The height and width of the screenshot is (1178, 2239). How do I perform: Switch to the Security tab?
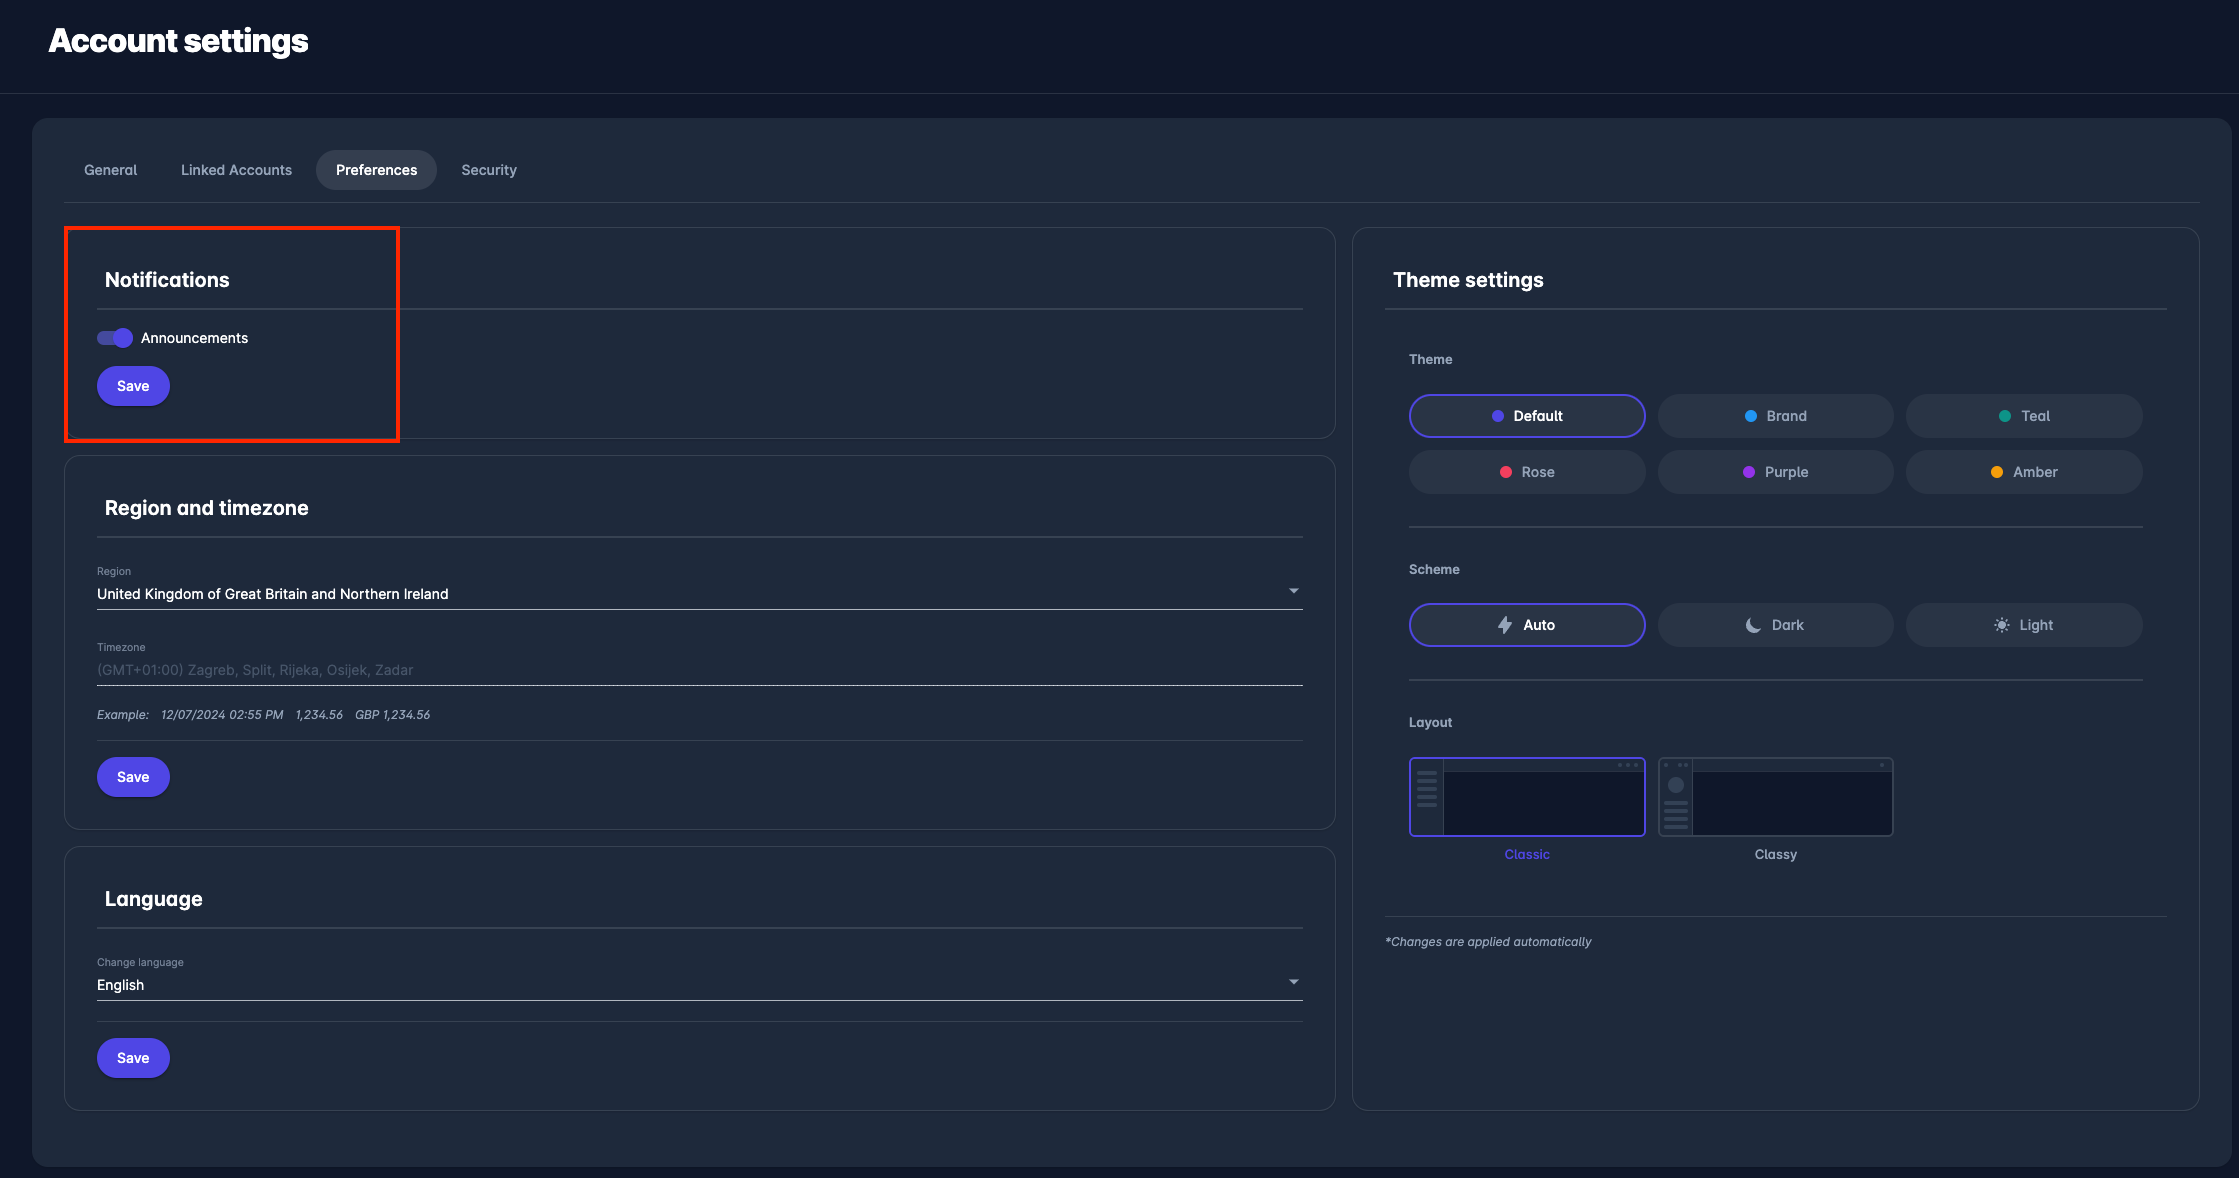pyautogui.click(x=488, y=170)
